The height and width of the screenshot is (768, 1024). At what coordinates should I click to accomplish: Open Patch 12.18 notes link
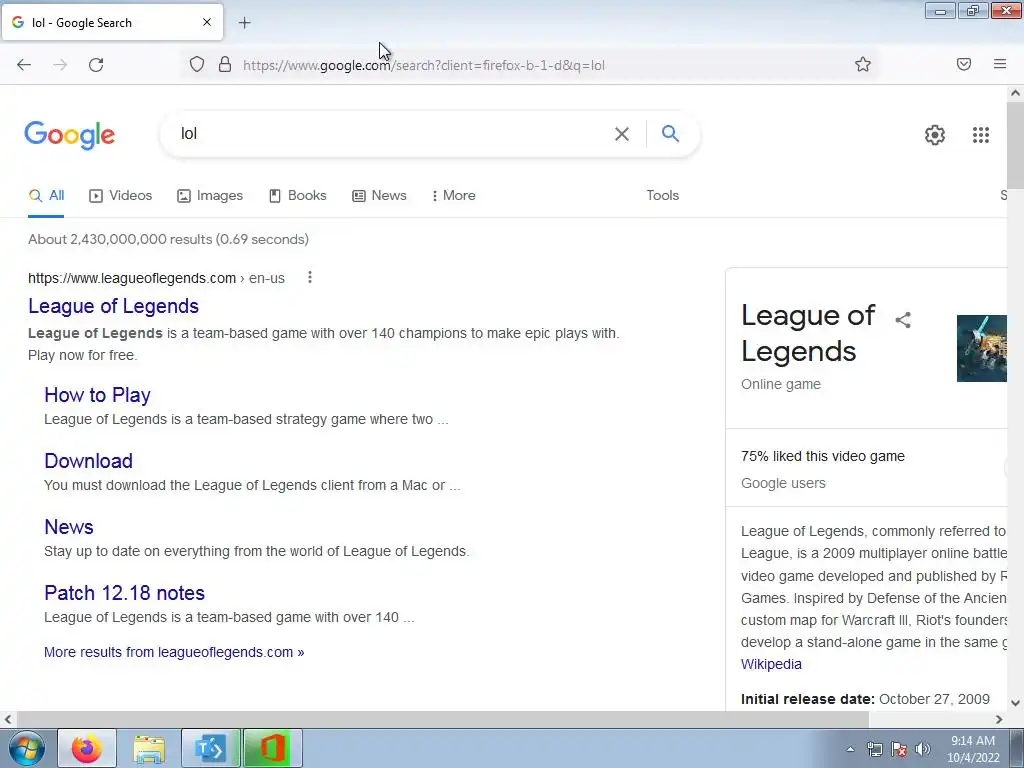coord(125,592)
